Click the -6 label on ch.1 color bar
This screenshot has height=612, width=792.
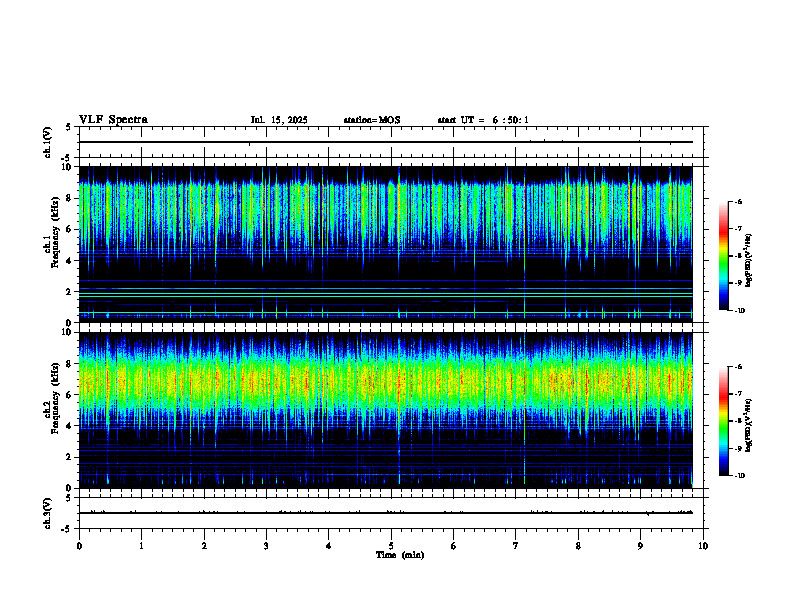pyautogui.click(x=739, y=202)
